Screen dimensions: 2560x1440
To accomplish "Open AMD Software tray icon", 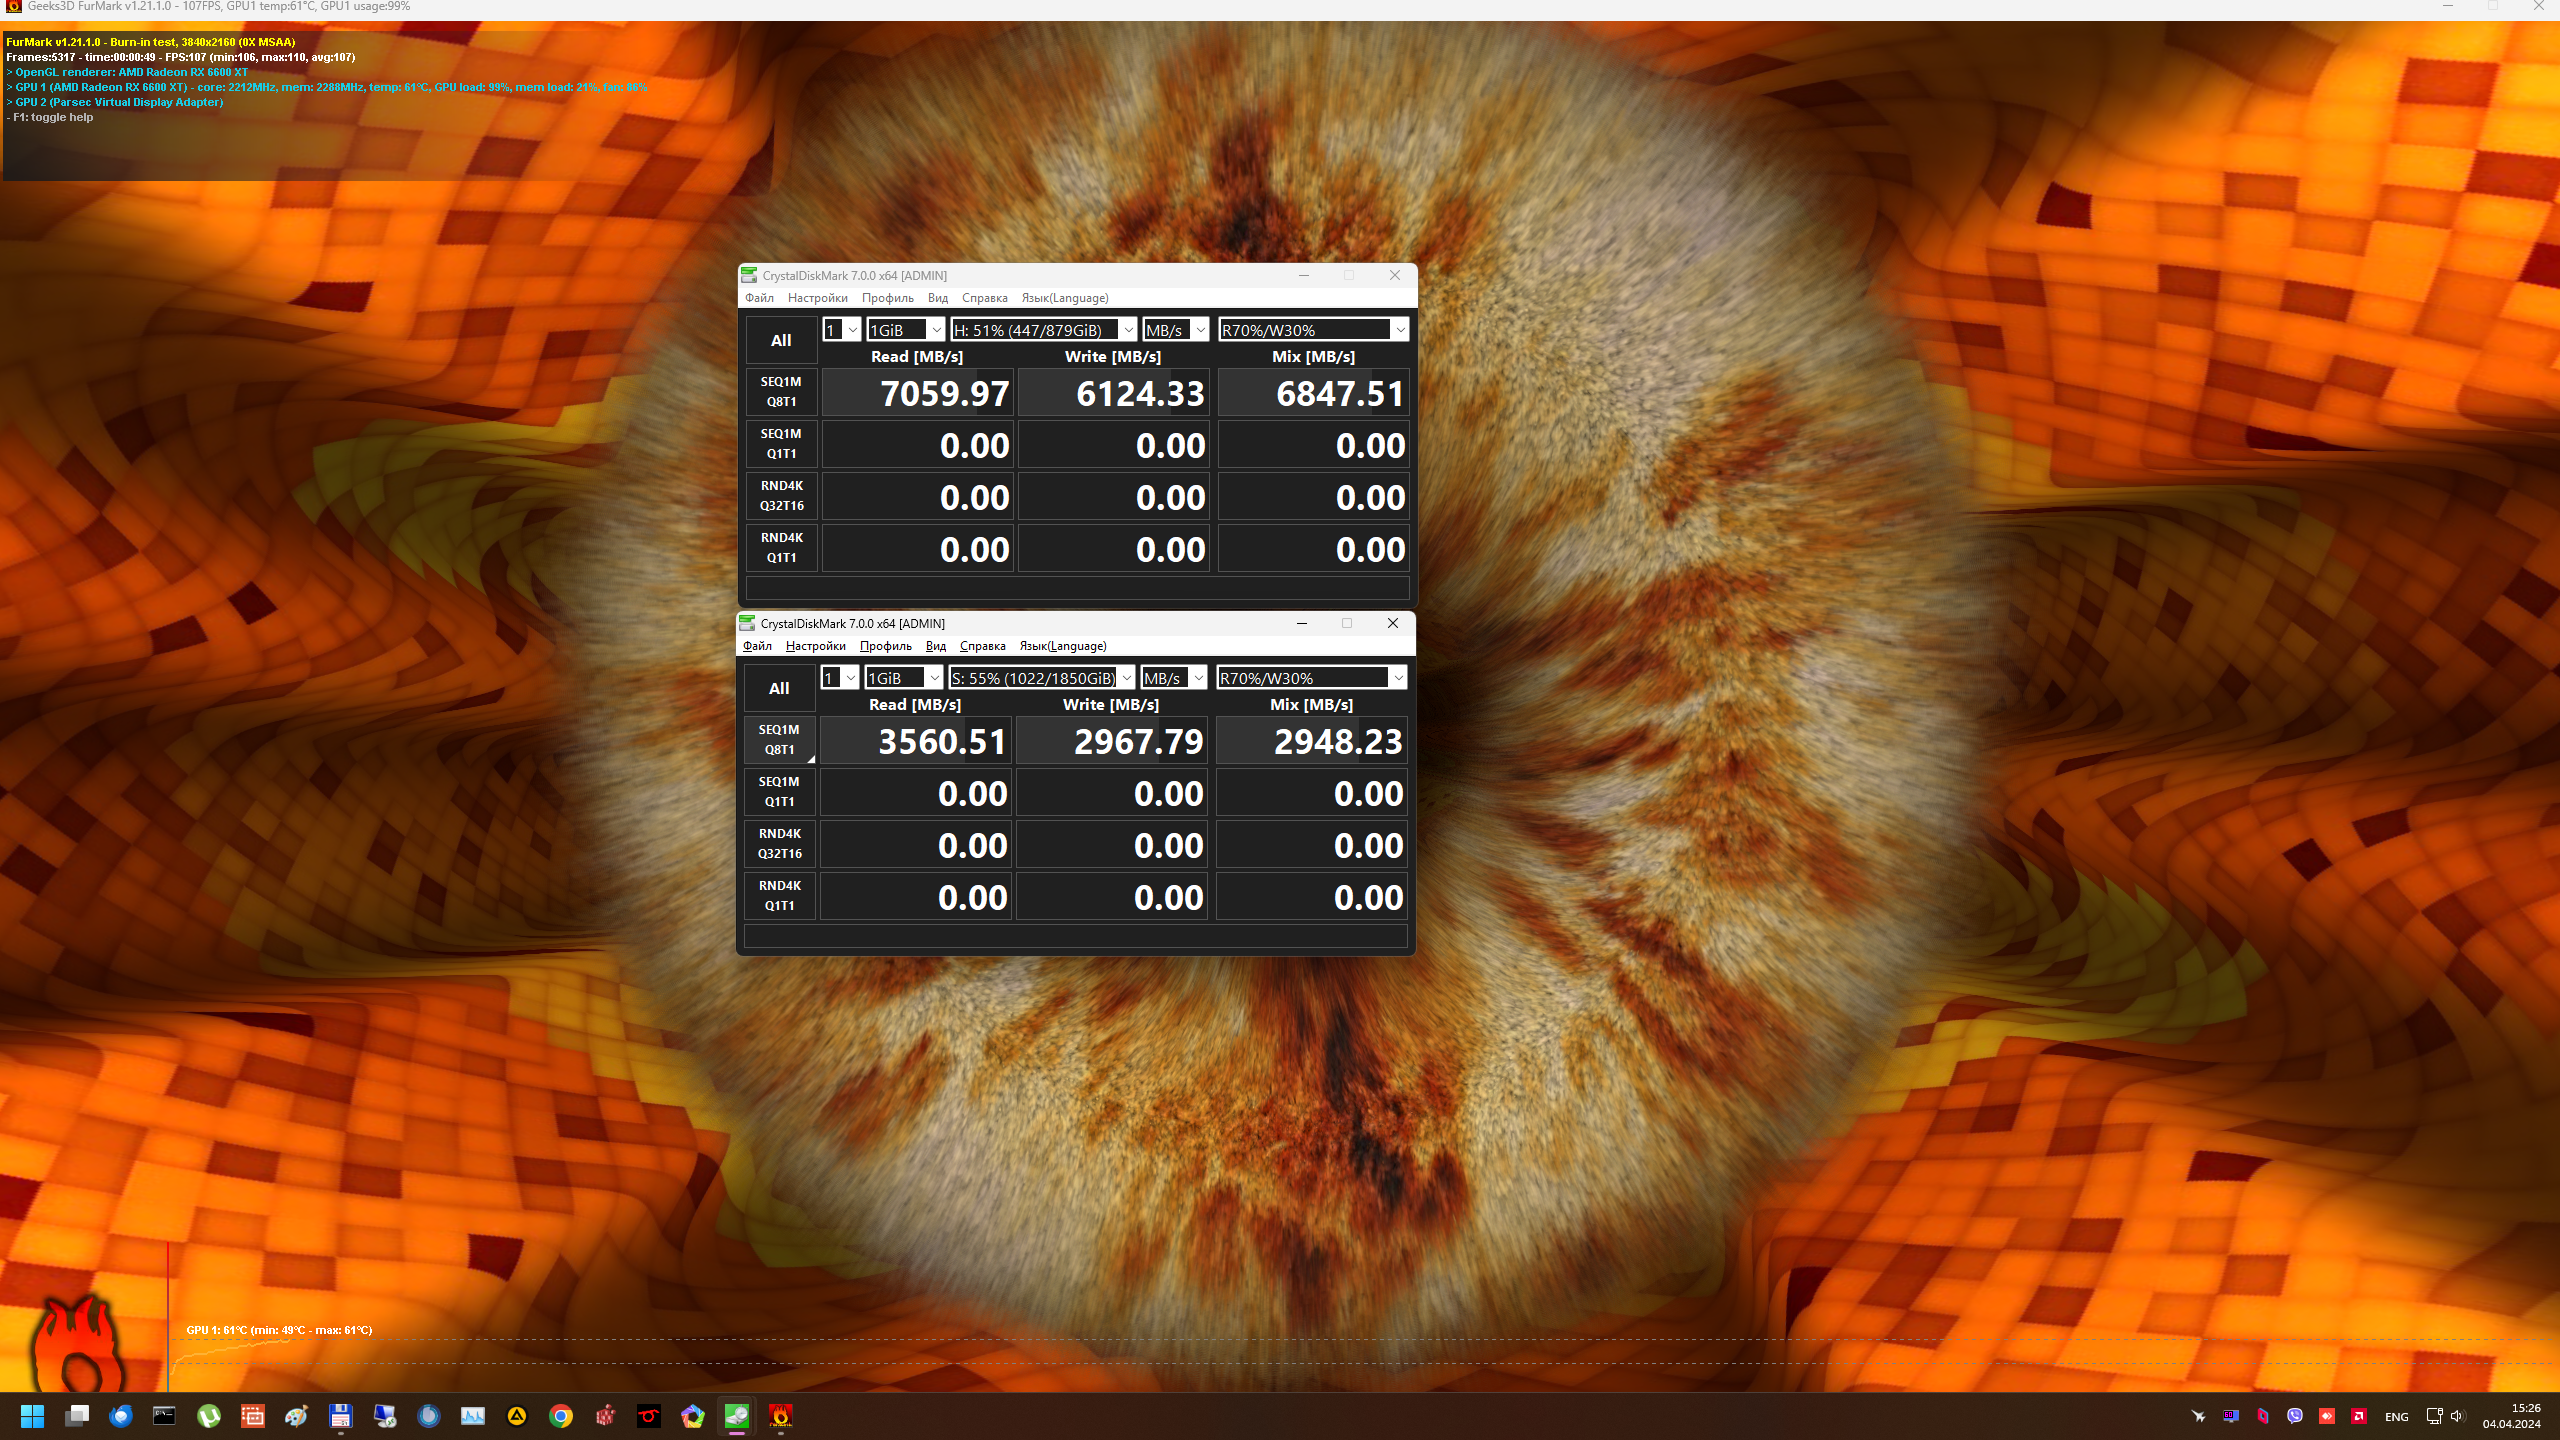I will (x=2359, y=1416).
